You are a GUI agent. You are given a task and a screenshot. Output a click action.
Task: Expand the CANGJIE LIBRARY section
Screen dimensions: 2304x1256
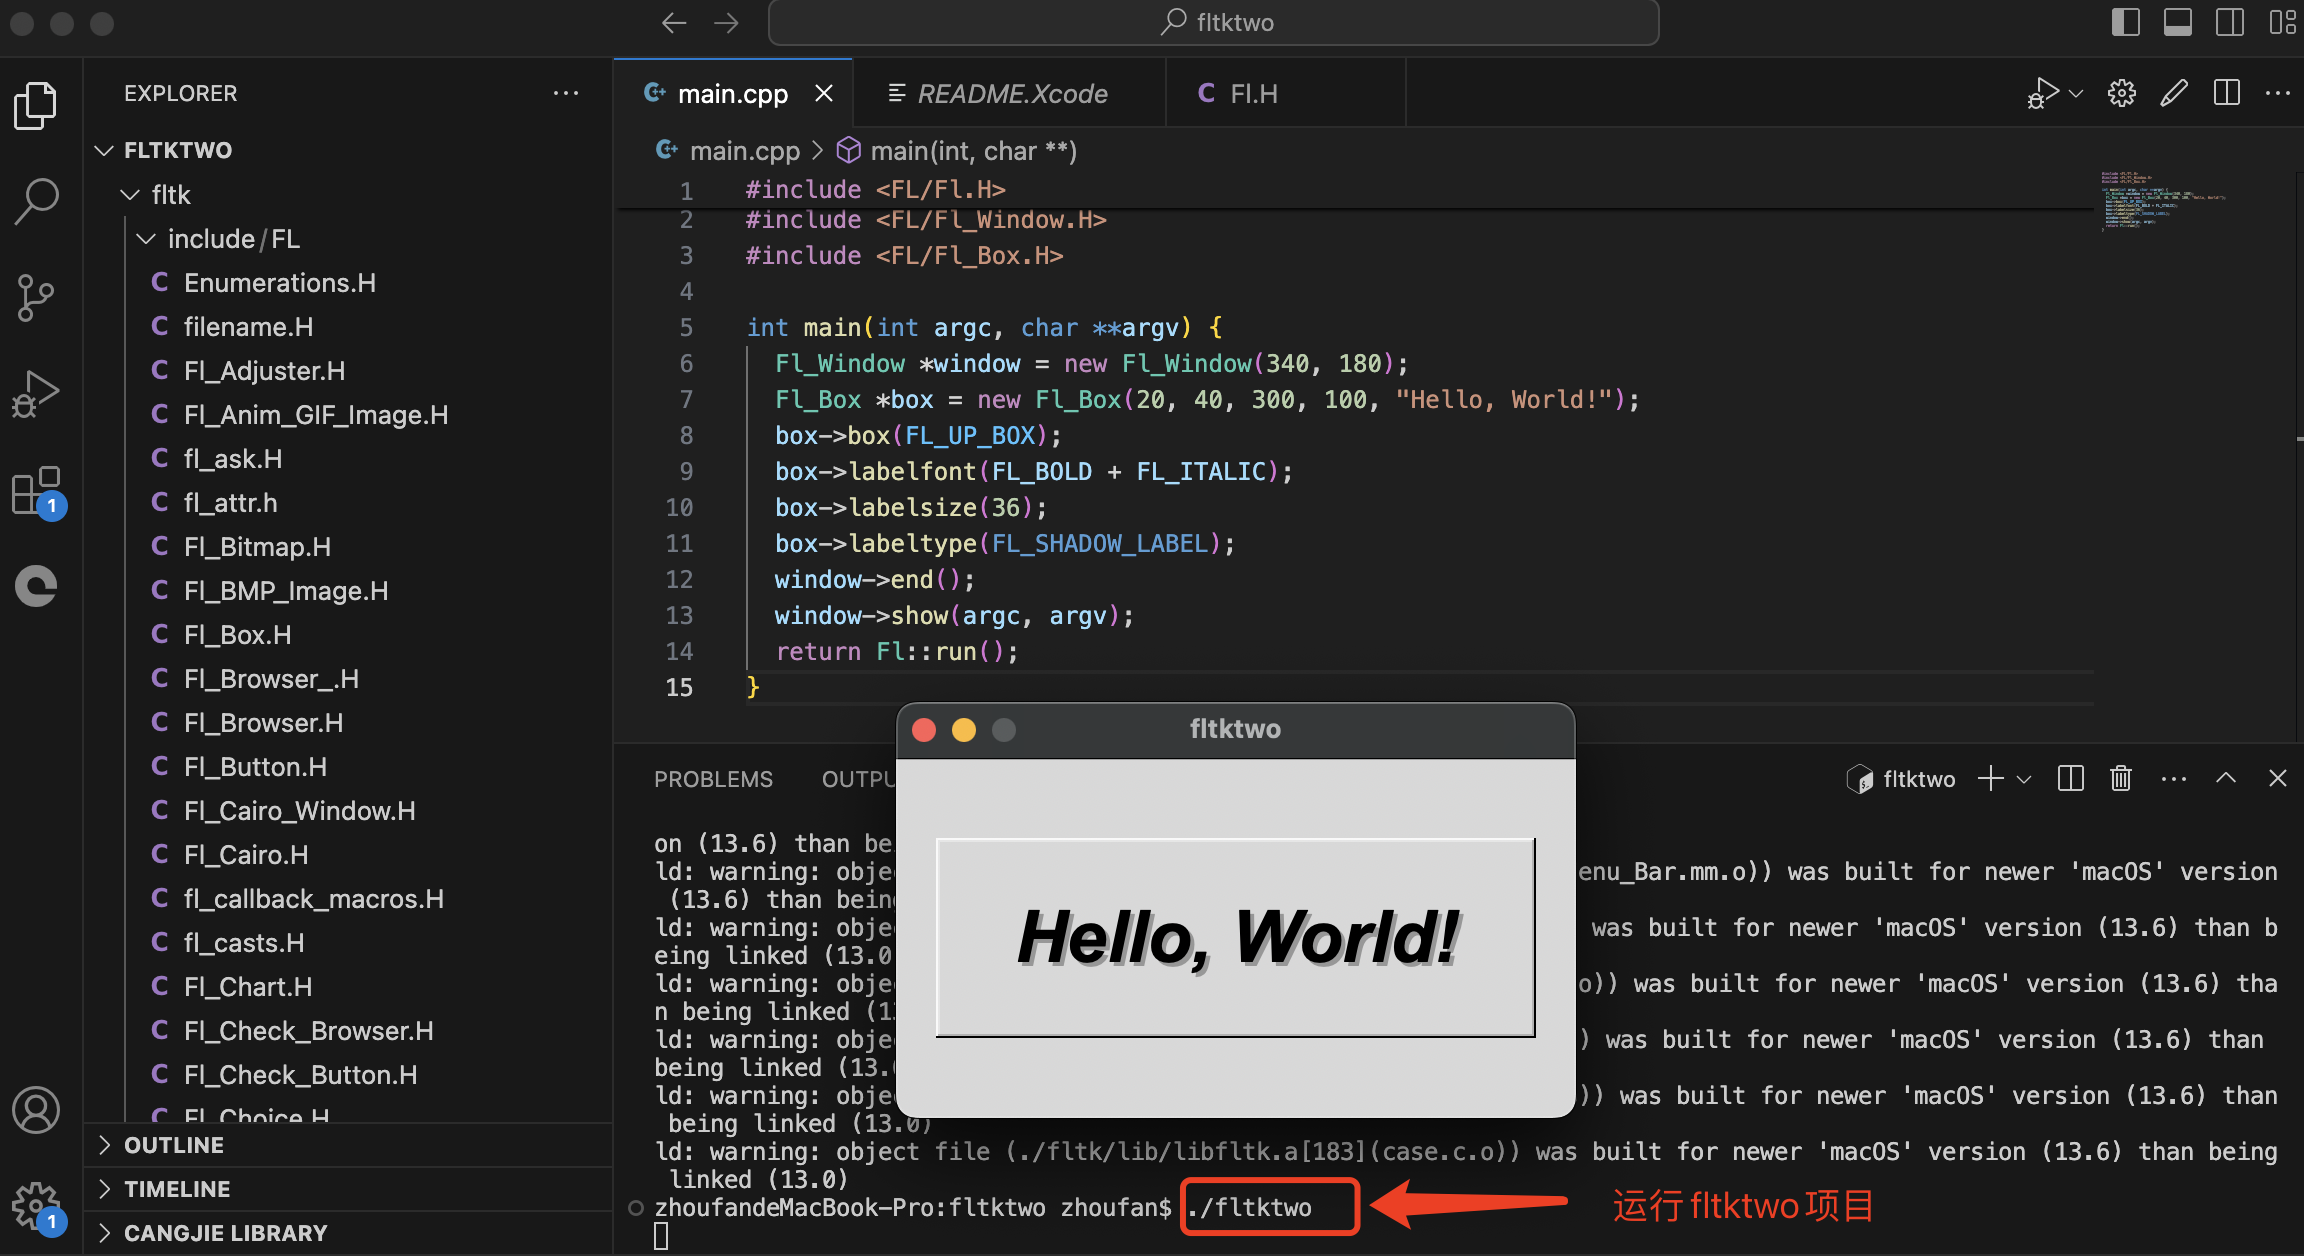click(348, 1233)
